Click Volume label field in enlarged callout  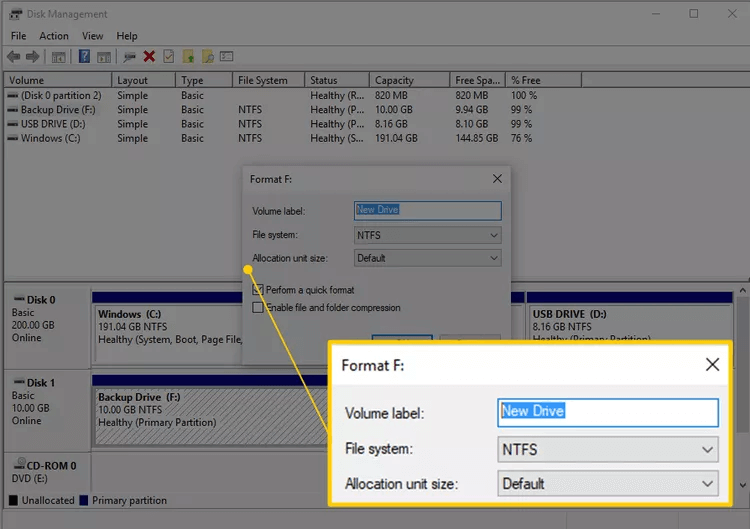608,412
